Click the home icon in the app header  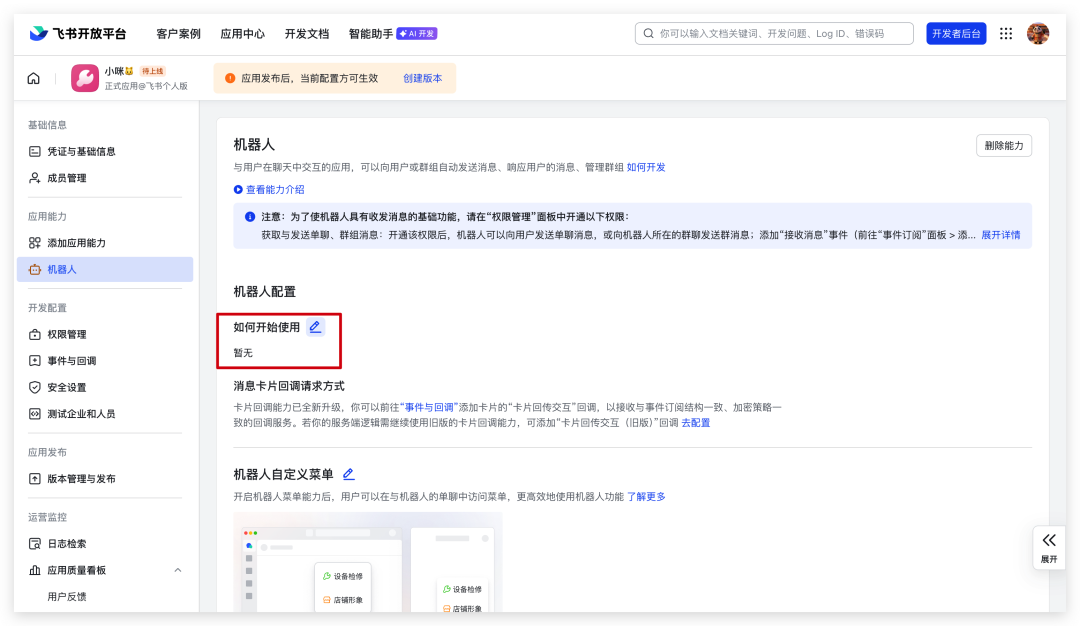[x=34, y=79]
